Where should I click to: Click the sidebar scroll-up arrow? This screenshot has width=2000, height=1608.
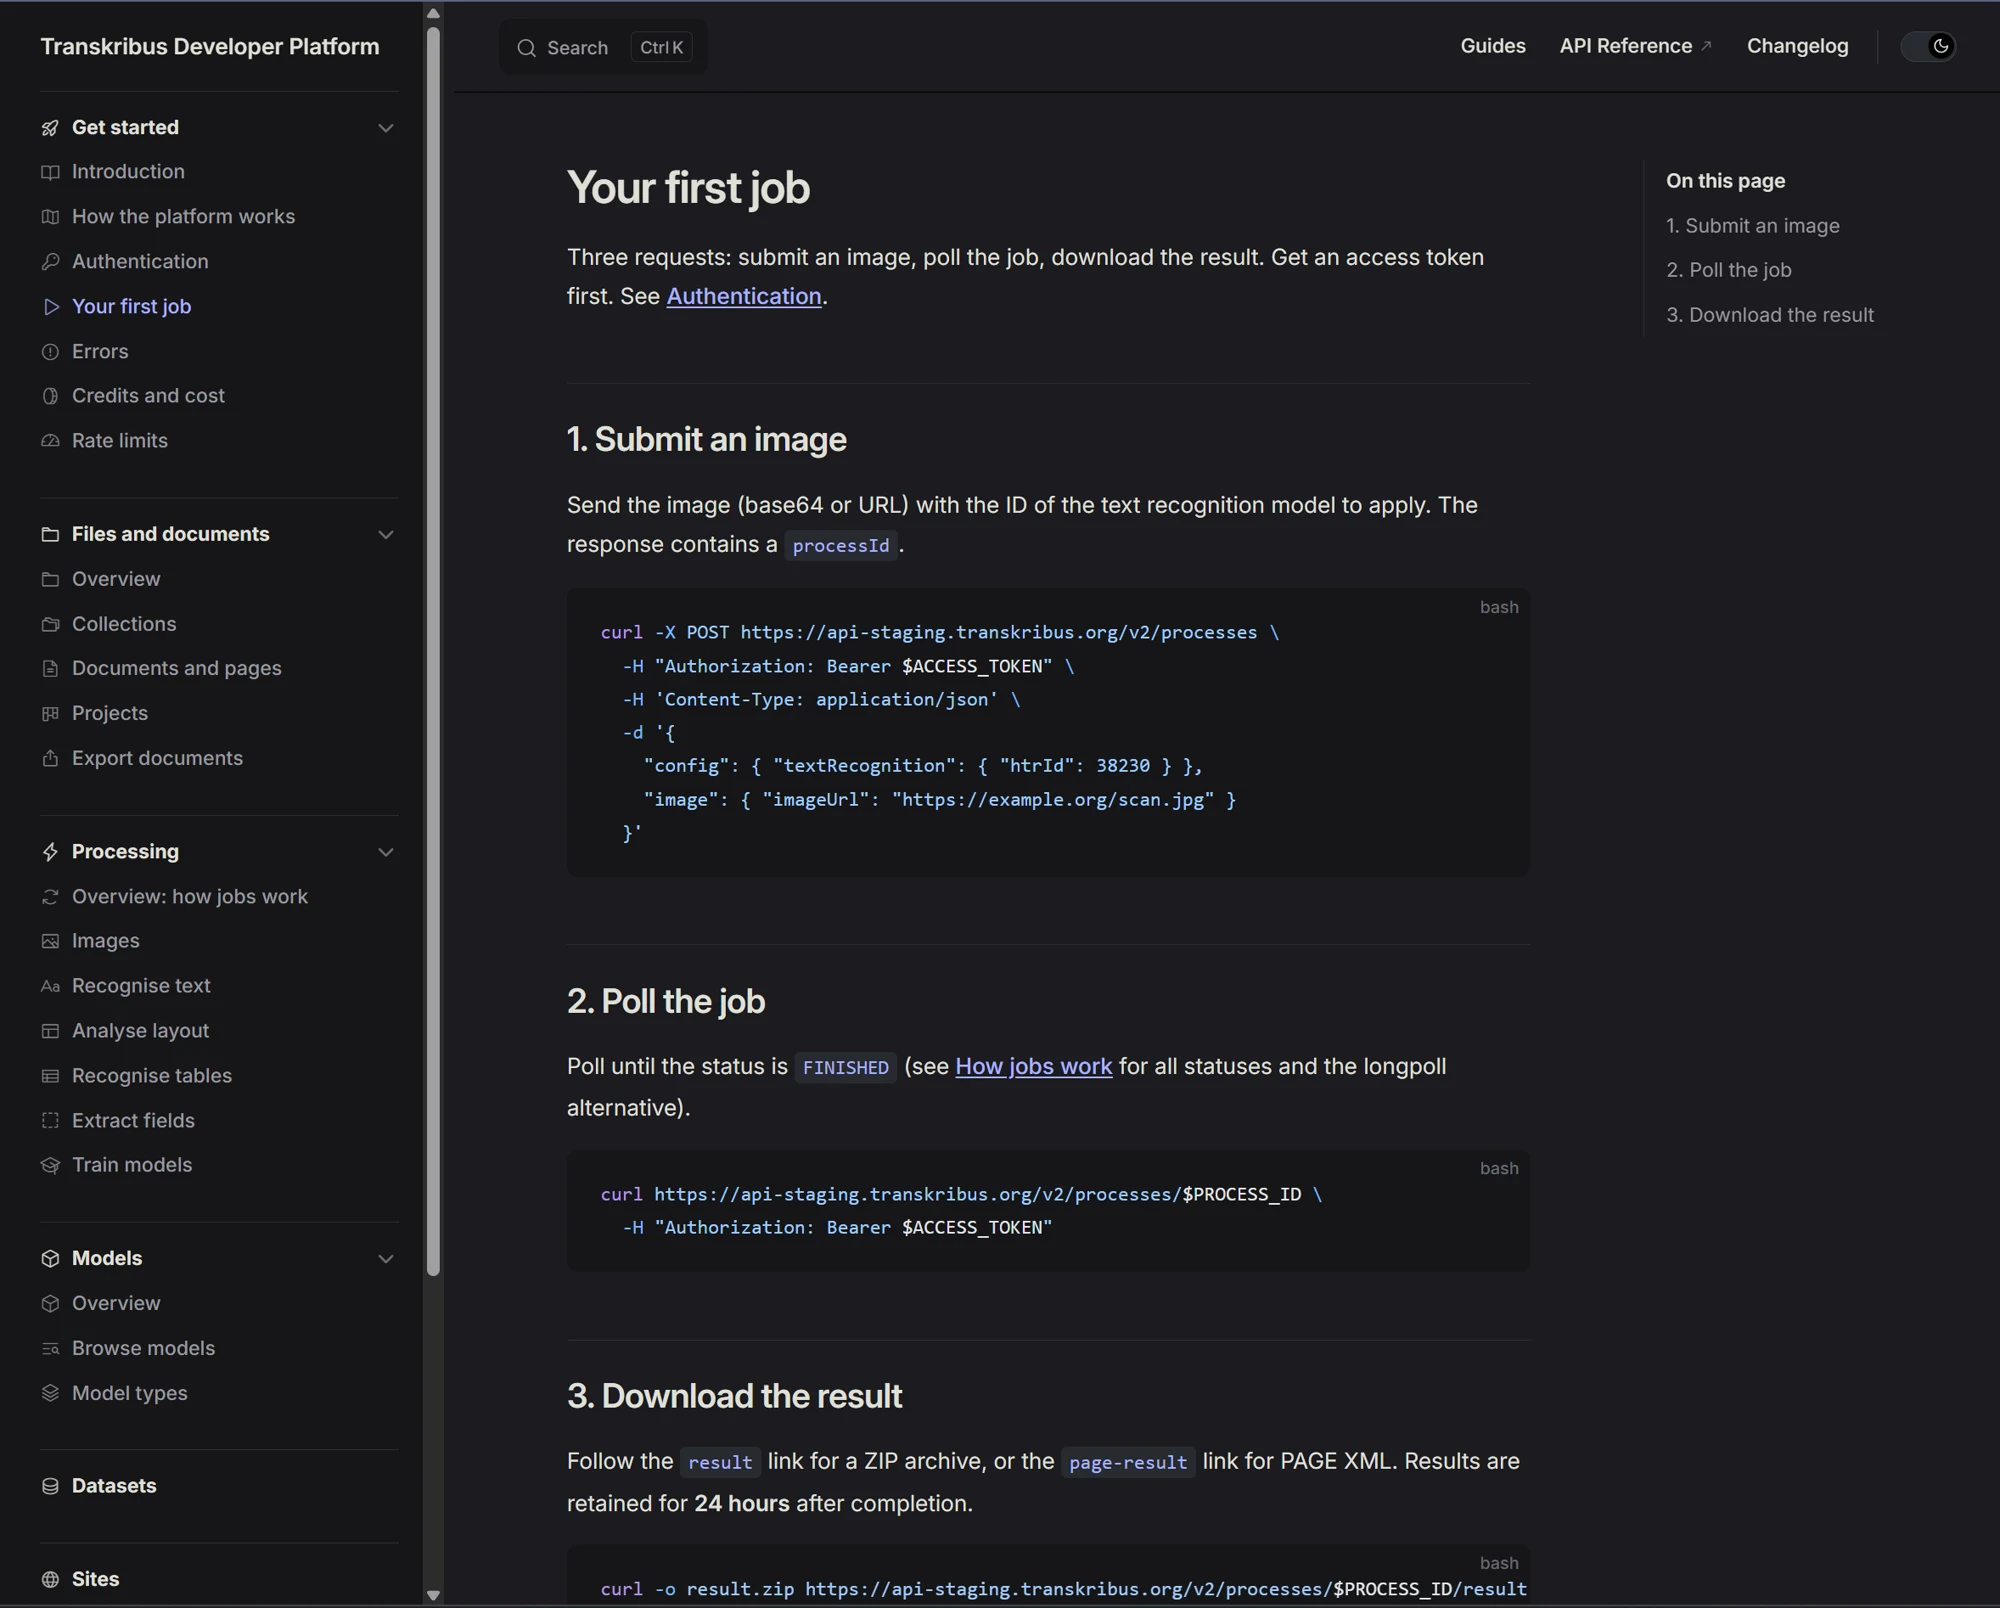tap(433, 13)
